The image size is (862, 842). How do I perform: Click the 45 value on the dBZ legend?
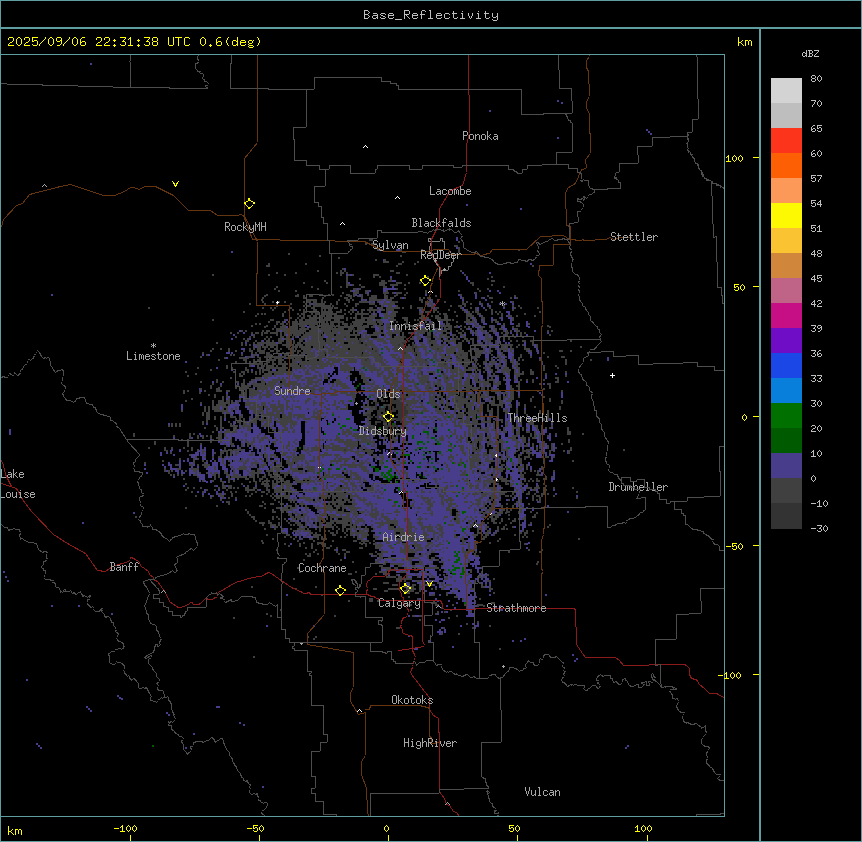pyautogui.click(x=816, y=279)
